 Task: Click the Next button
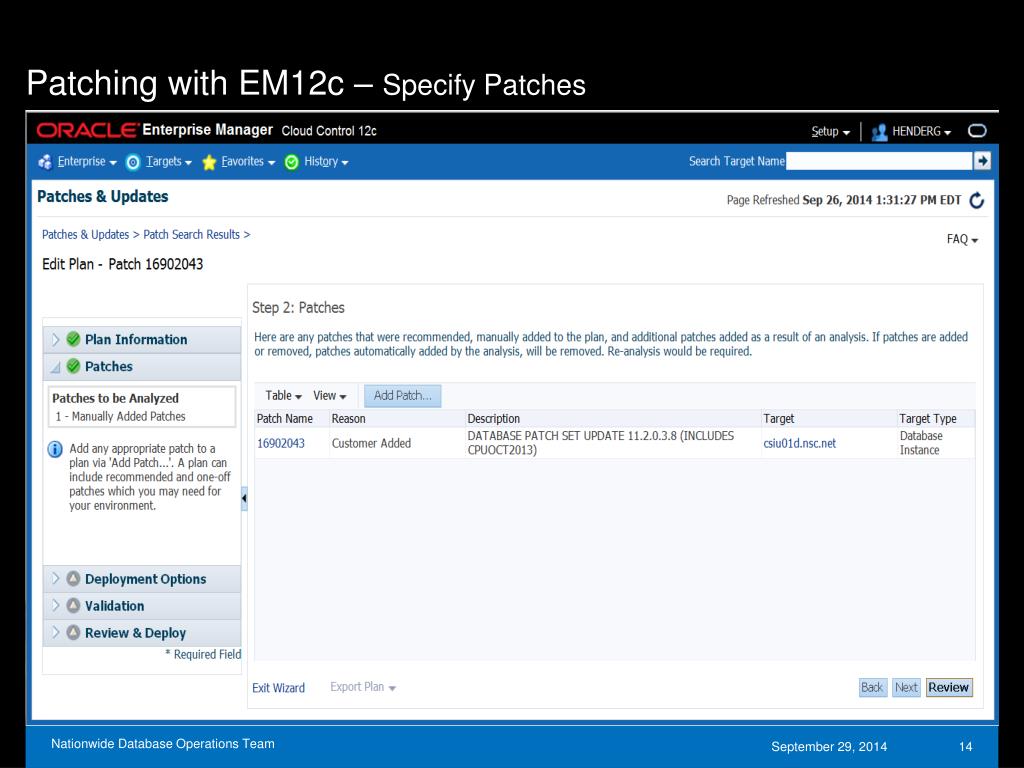(906, 687)
